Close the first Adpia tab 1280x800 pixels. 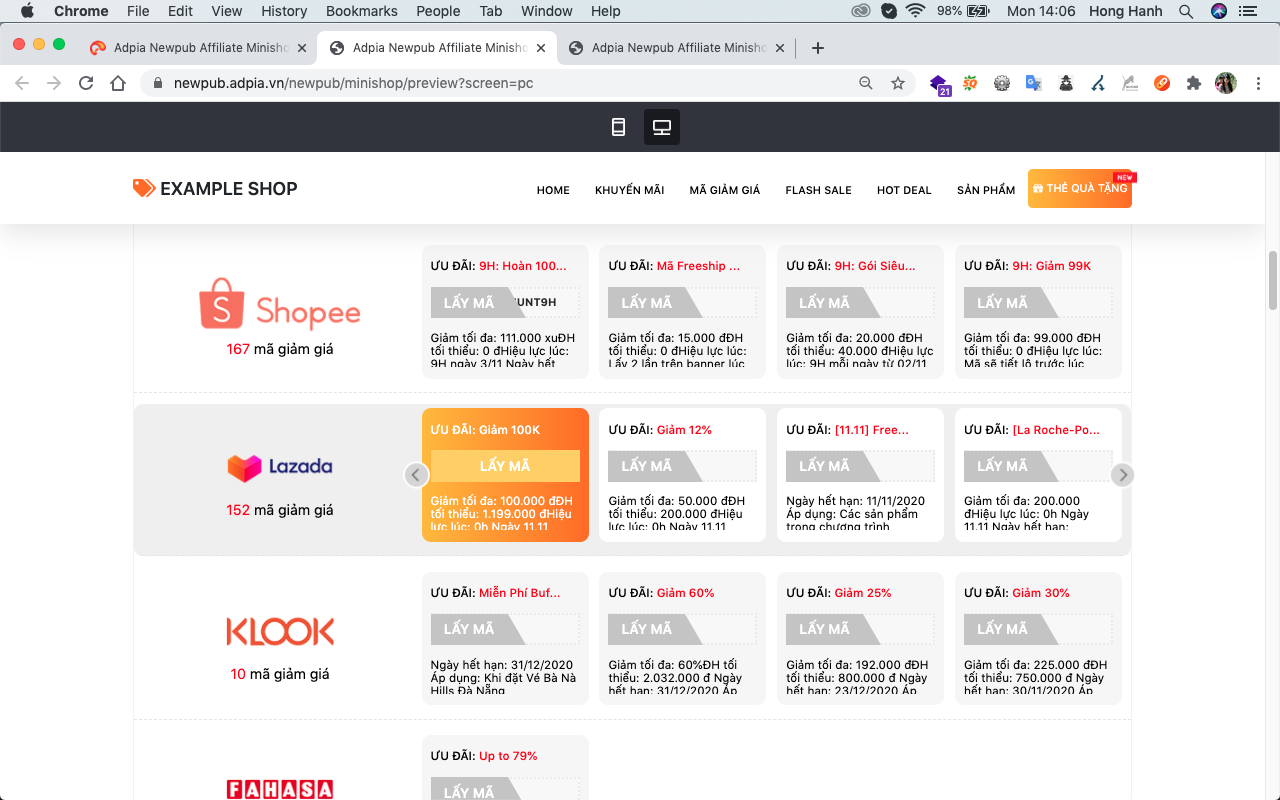pyautogui.click(x=303, y=47)
